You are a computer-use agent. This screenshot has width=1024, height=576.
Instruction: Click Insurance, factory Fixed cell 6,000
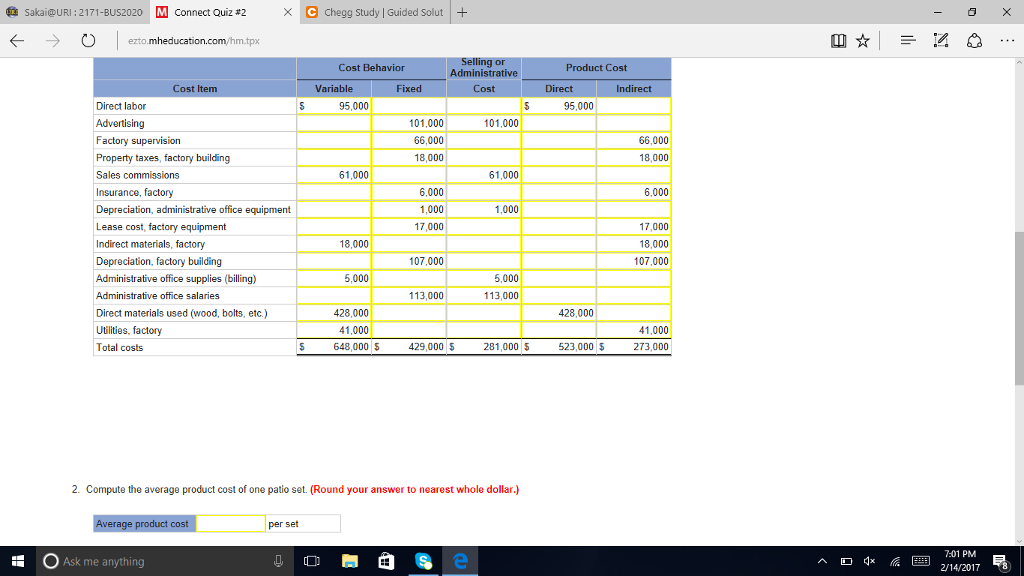[x=409, y=192]
